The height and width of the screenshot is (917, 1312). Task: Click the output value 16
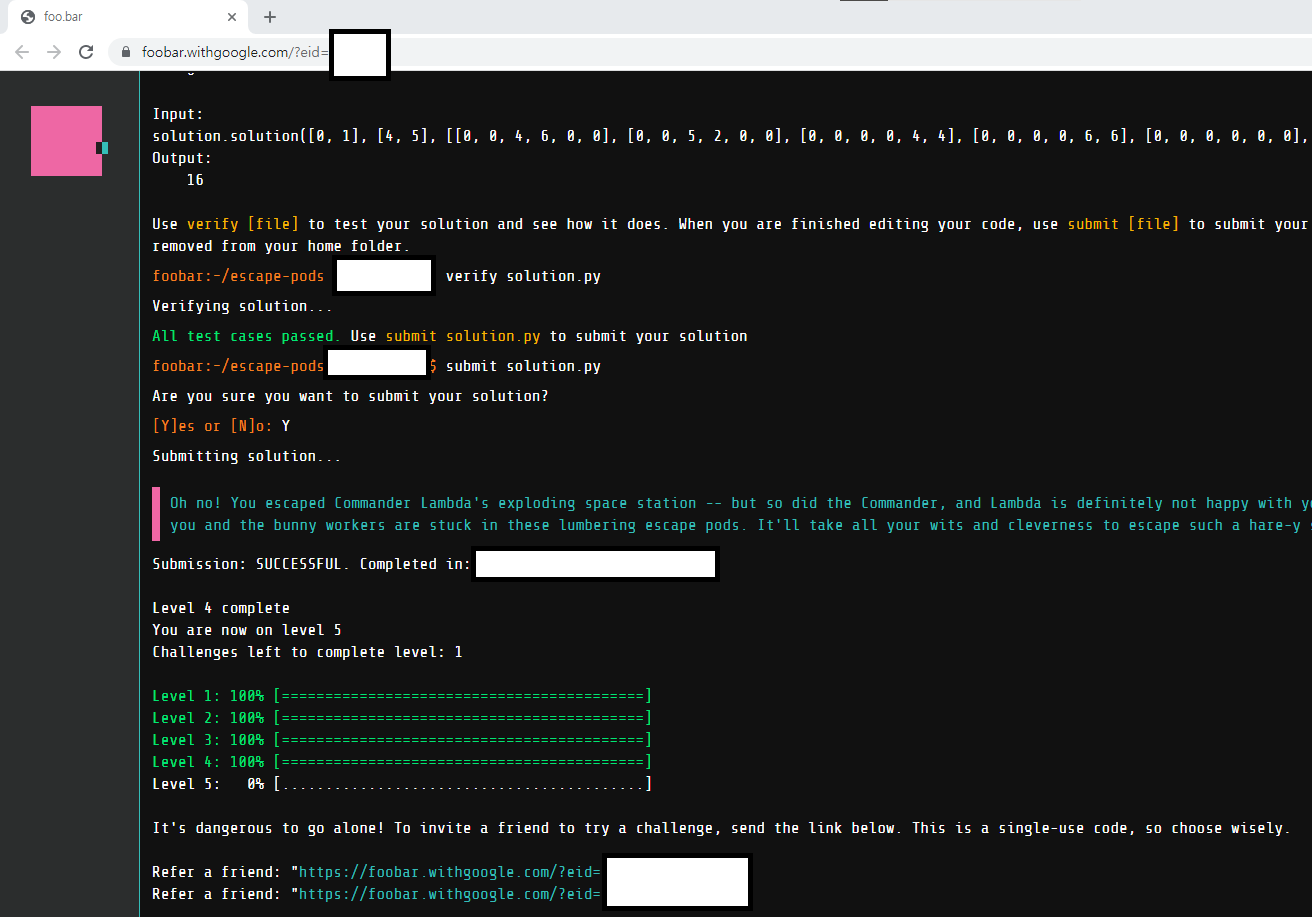point(195,180)
